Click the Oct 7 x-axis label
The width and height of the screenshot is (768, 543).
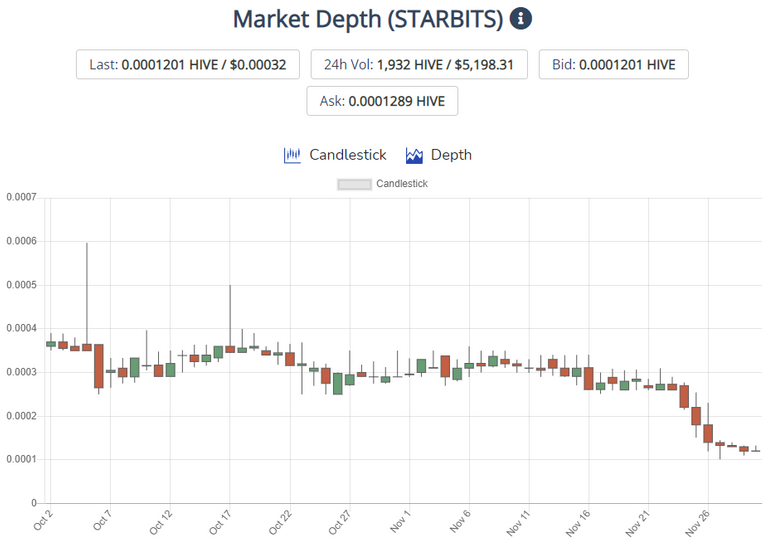click(x=102, y=520)
